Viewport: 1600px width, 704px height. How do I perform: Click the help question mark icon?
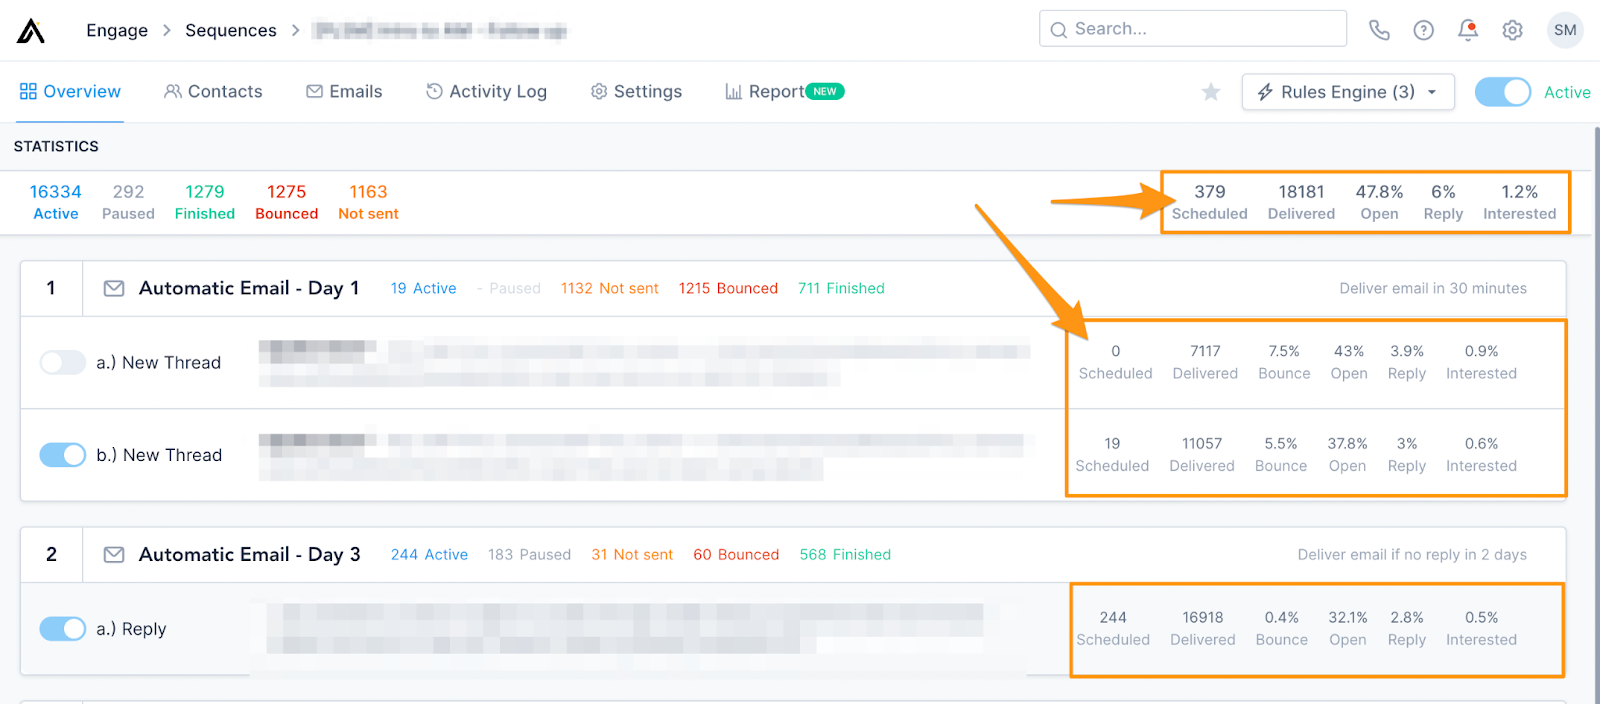click(x=1423, y=30)
